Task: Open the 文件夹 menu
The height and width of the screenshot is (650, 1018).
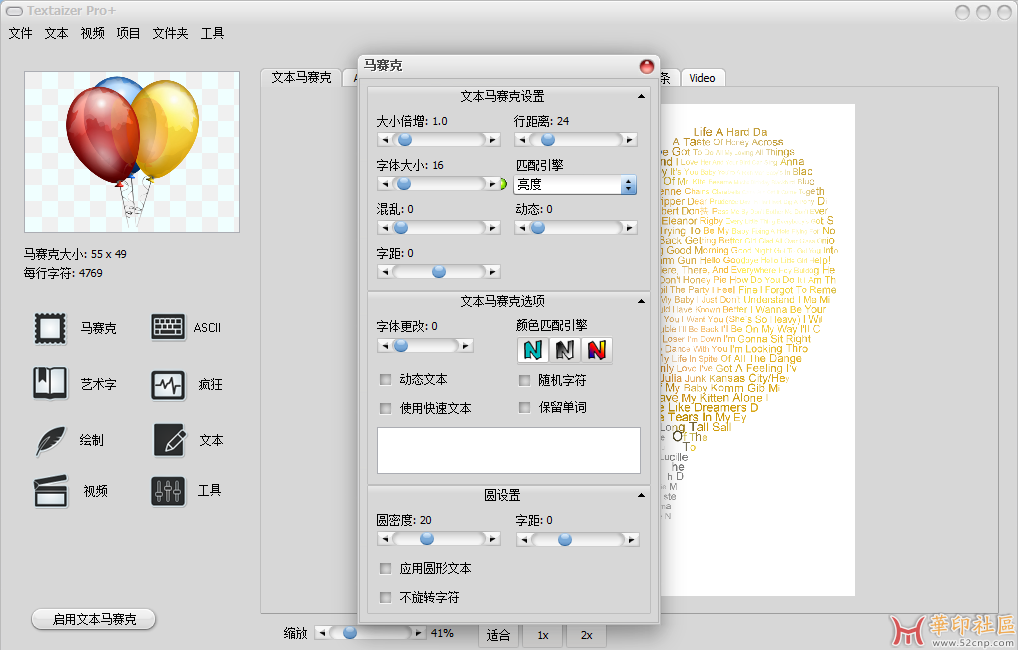Action: 170,33
